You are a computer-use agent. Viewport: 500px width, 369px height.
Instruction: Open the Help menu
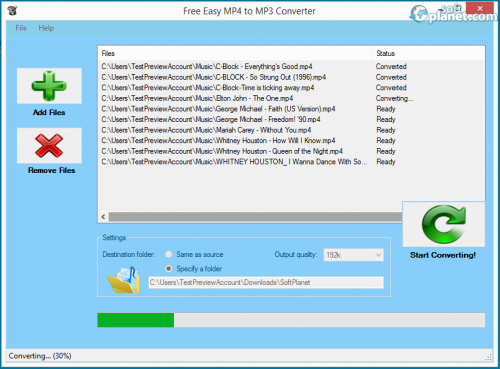point(46,28)
